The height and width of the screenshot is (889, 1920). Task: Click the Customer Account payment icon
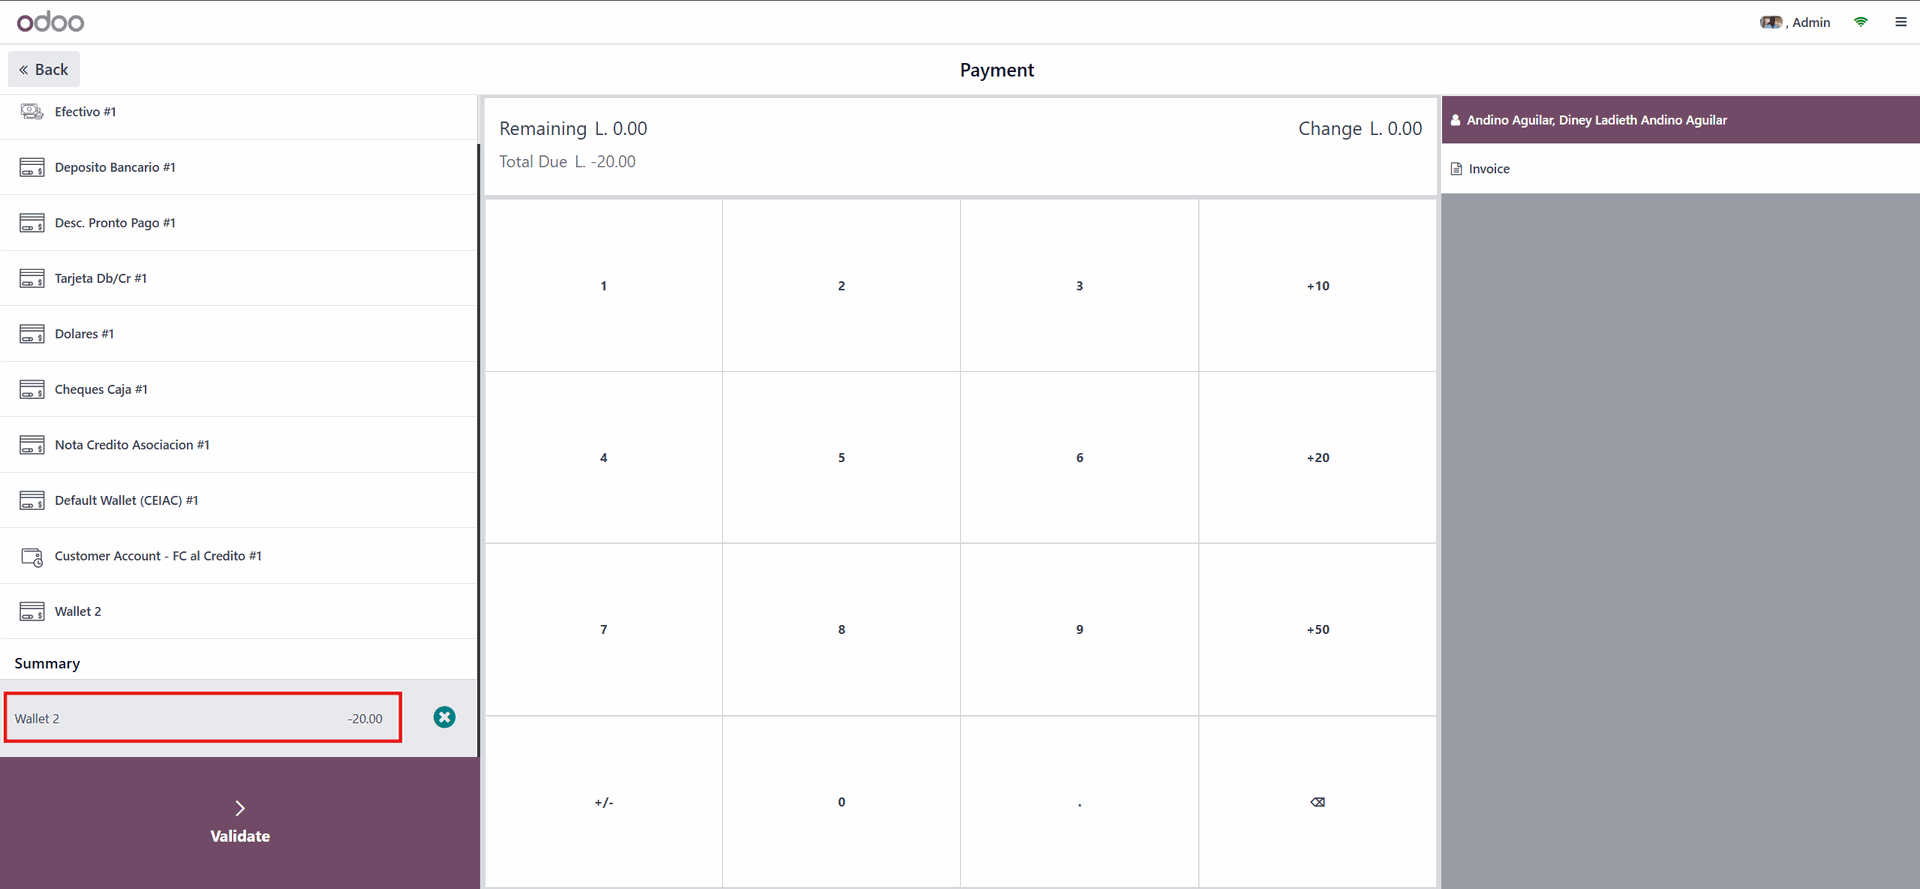[32, 557]
